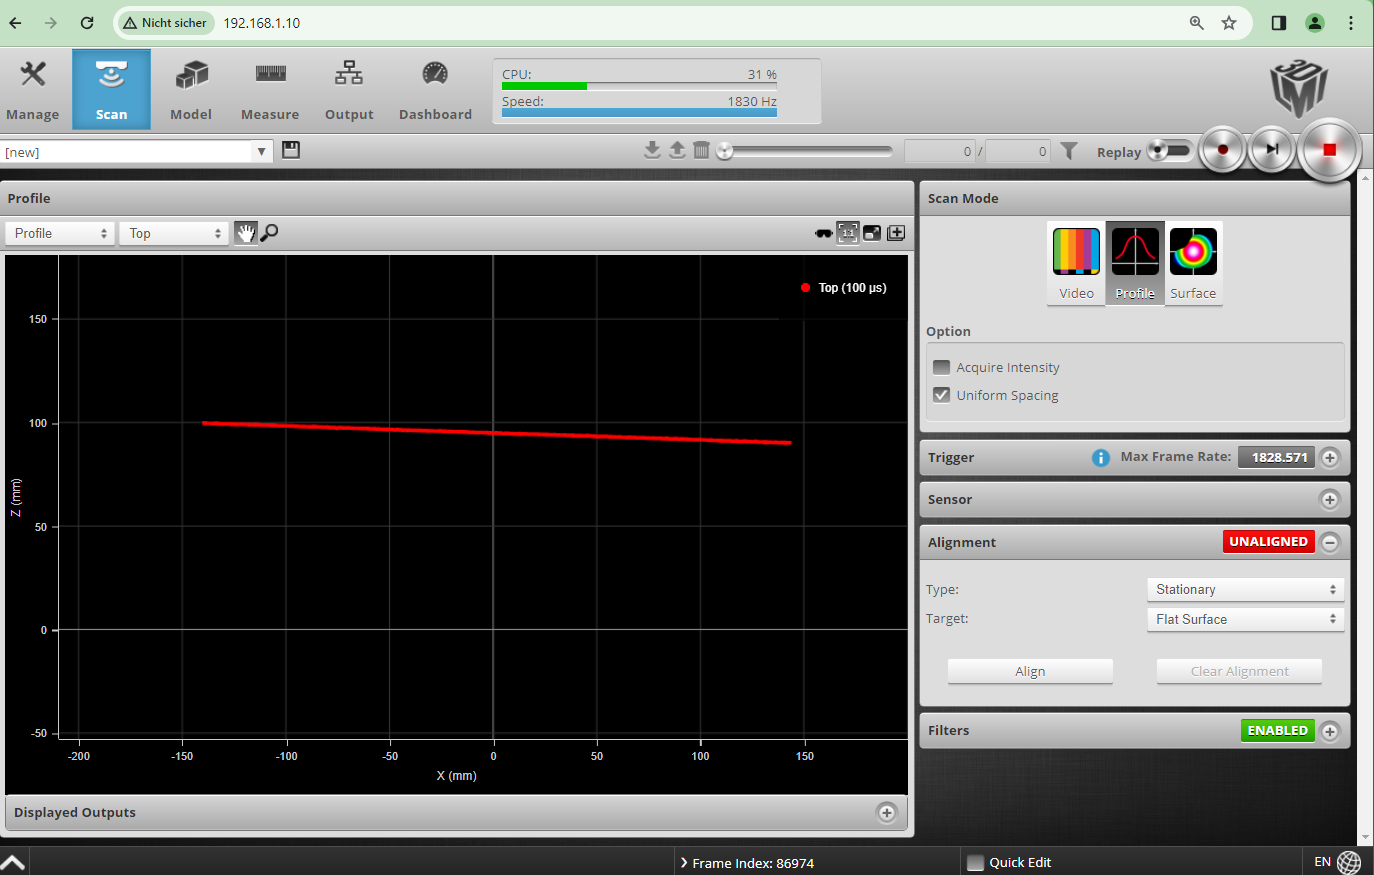This screenshot has height=875, width=1374.
Task: Click the playback filter funnel icon
Action: click(1069, 151)
